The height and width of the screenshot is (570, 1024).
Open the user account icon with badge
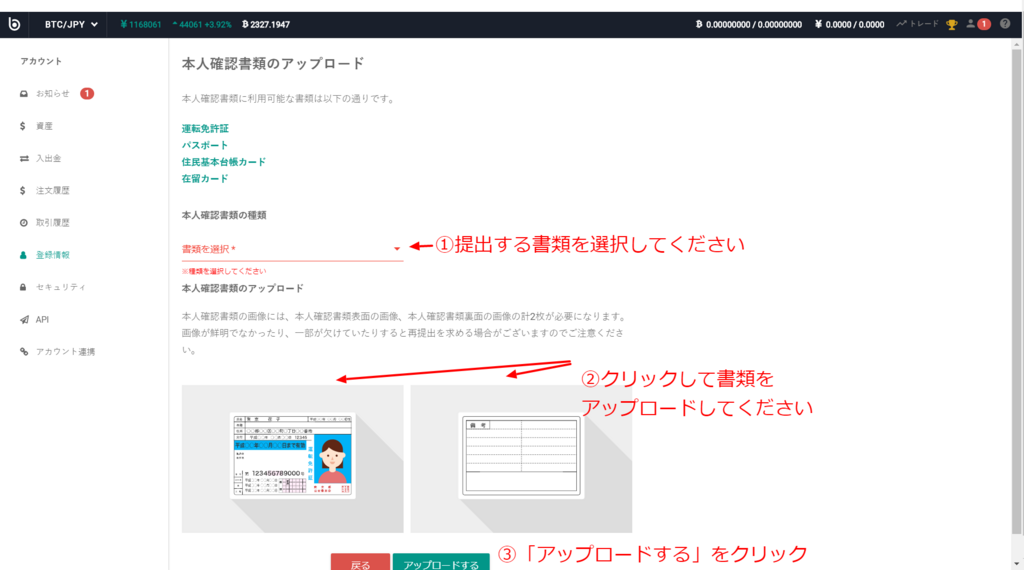978,24
